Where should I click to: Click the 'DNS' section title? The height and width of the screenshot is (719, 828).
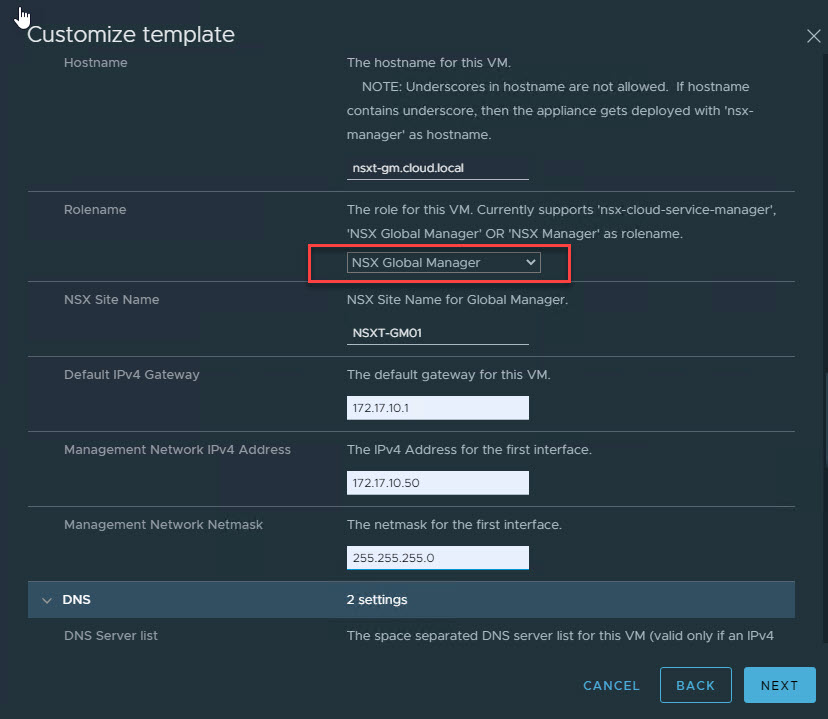pyautogui.click(x=77, y=600)
